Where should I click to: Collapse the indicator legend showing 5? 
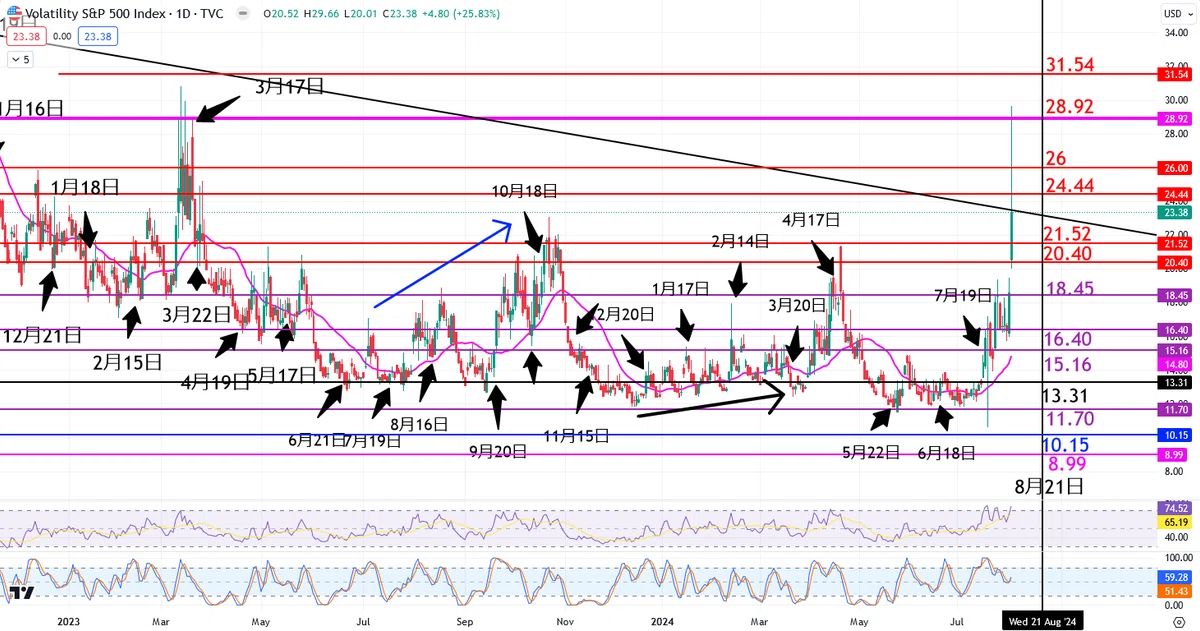pyautogui.click(x=20, y=60)
